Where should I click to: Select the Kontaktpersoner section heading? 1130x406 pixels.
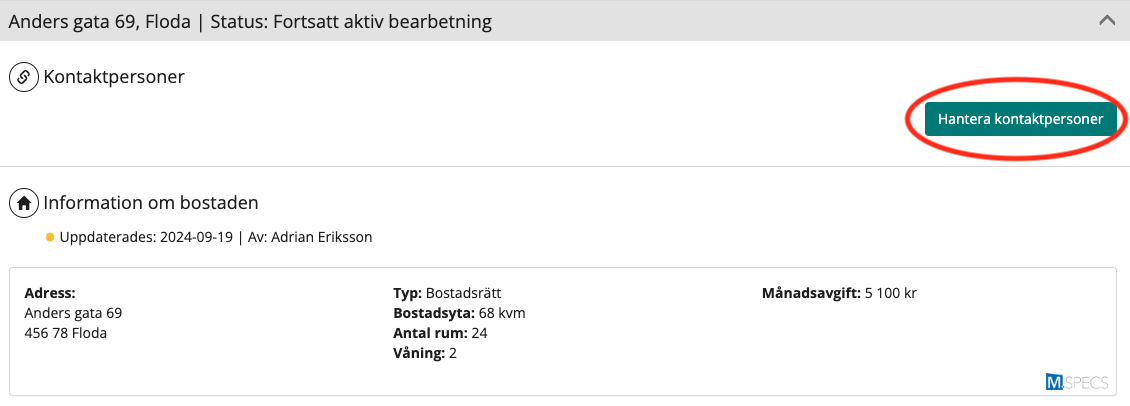coord(114,77)
